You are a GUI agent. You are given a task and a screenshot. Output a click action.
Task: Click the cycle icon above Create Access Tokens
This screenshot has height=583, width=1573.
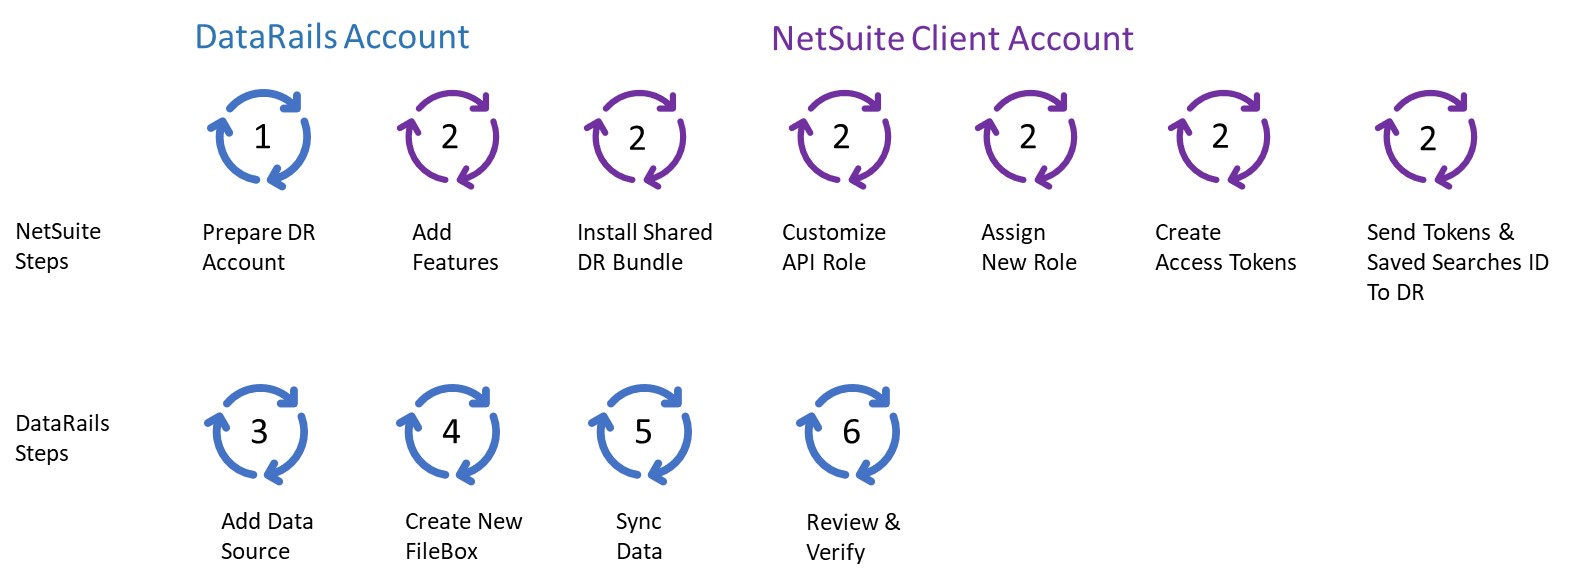click(x=1219, y=138)
